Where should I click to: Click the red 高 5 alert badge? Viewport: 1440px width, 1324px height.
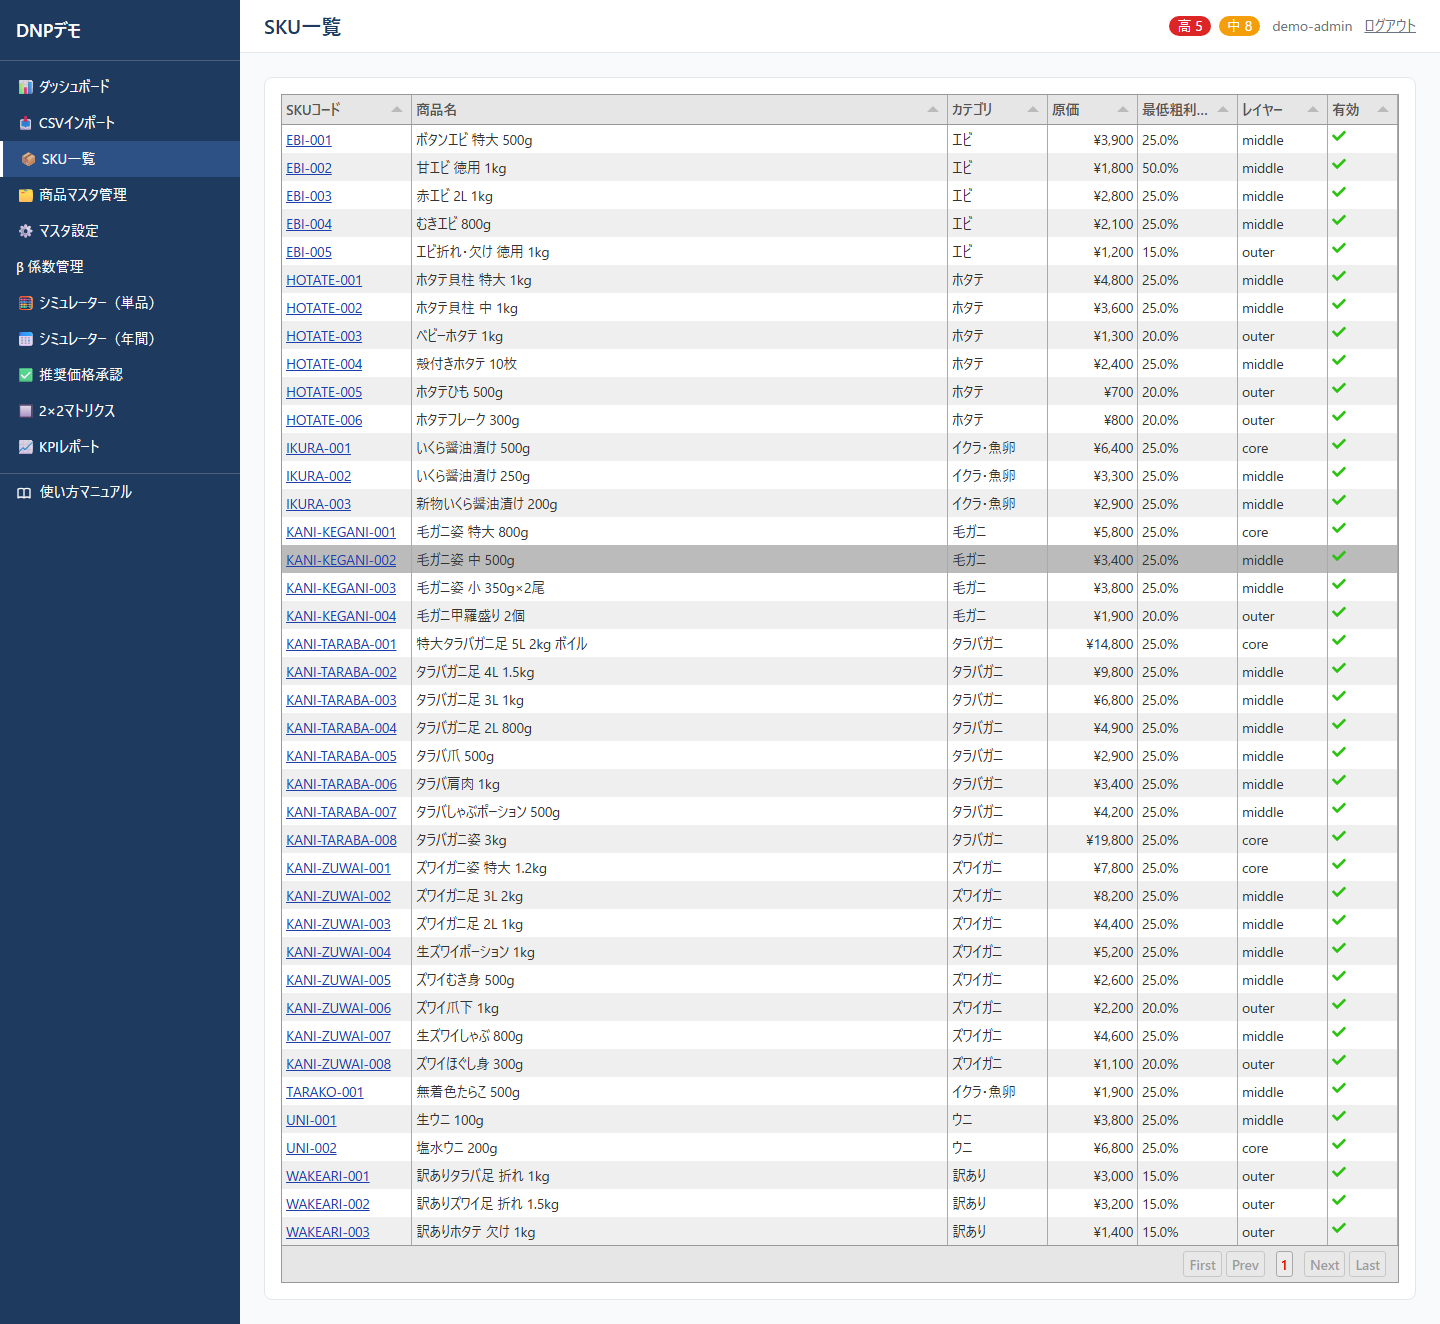click(x=1190, y=26)
